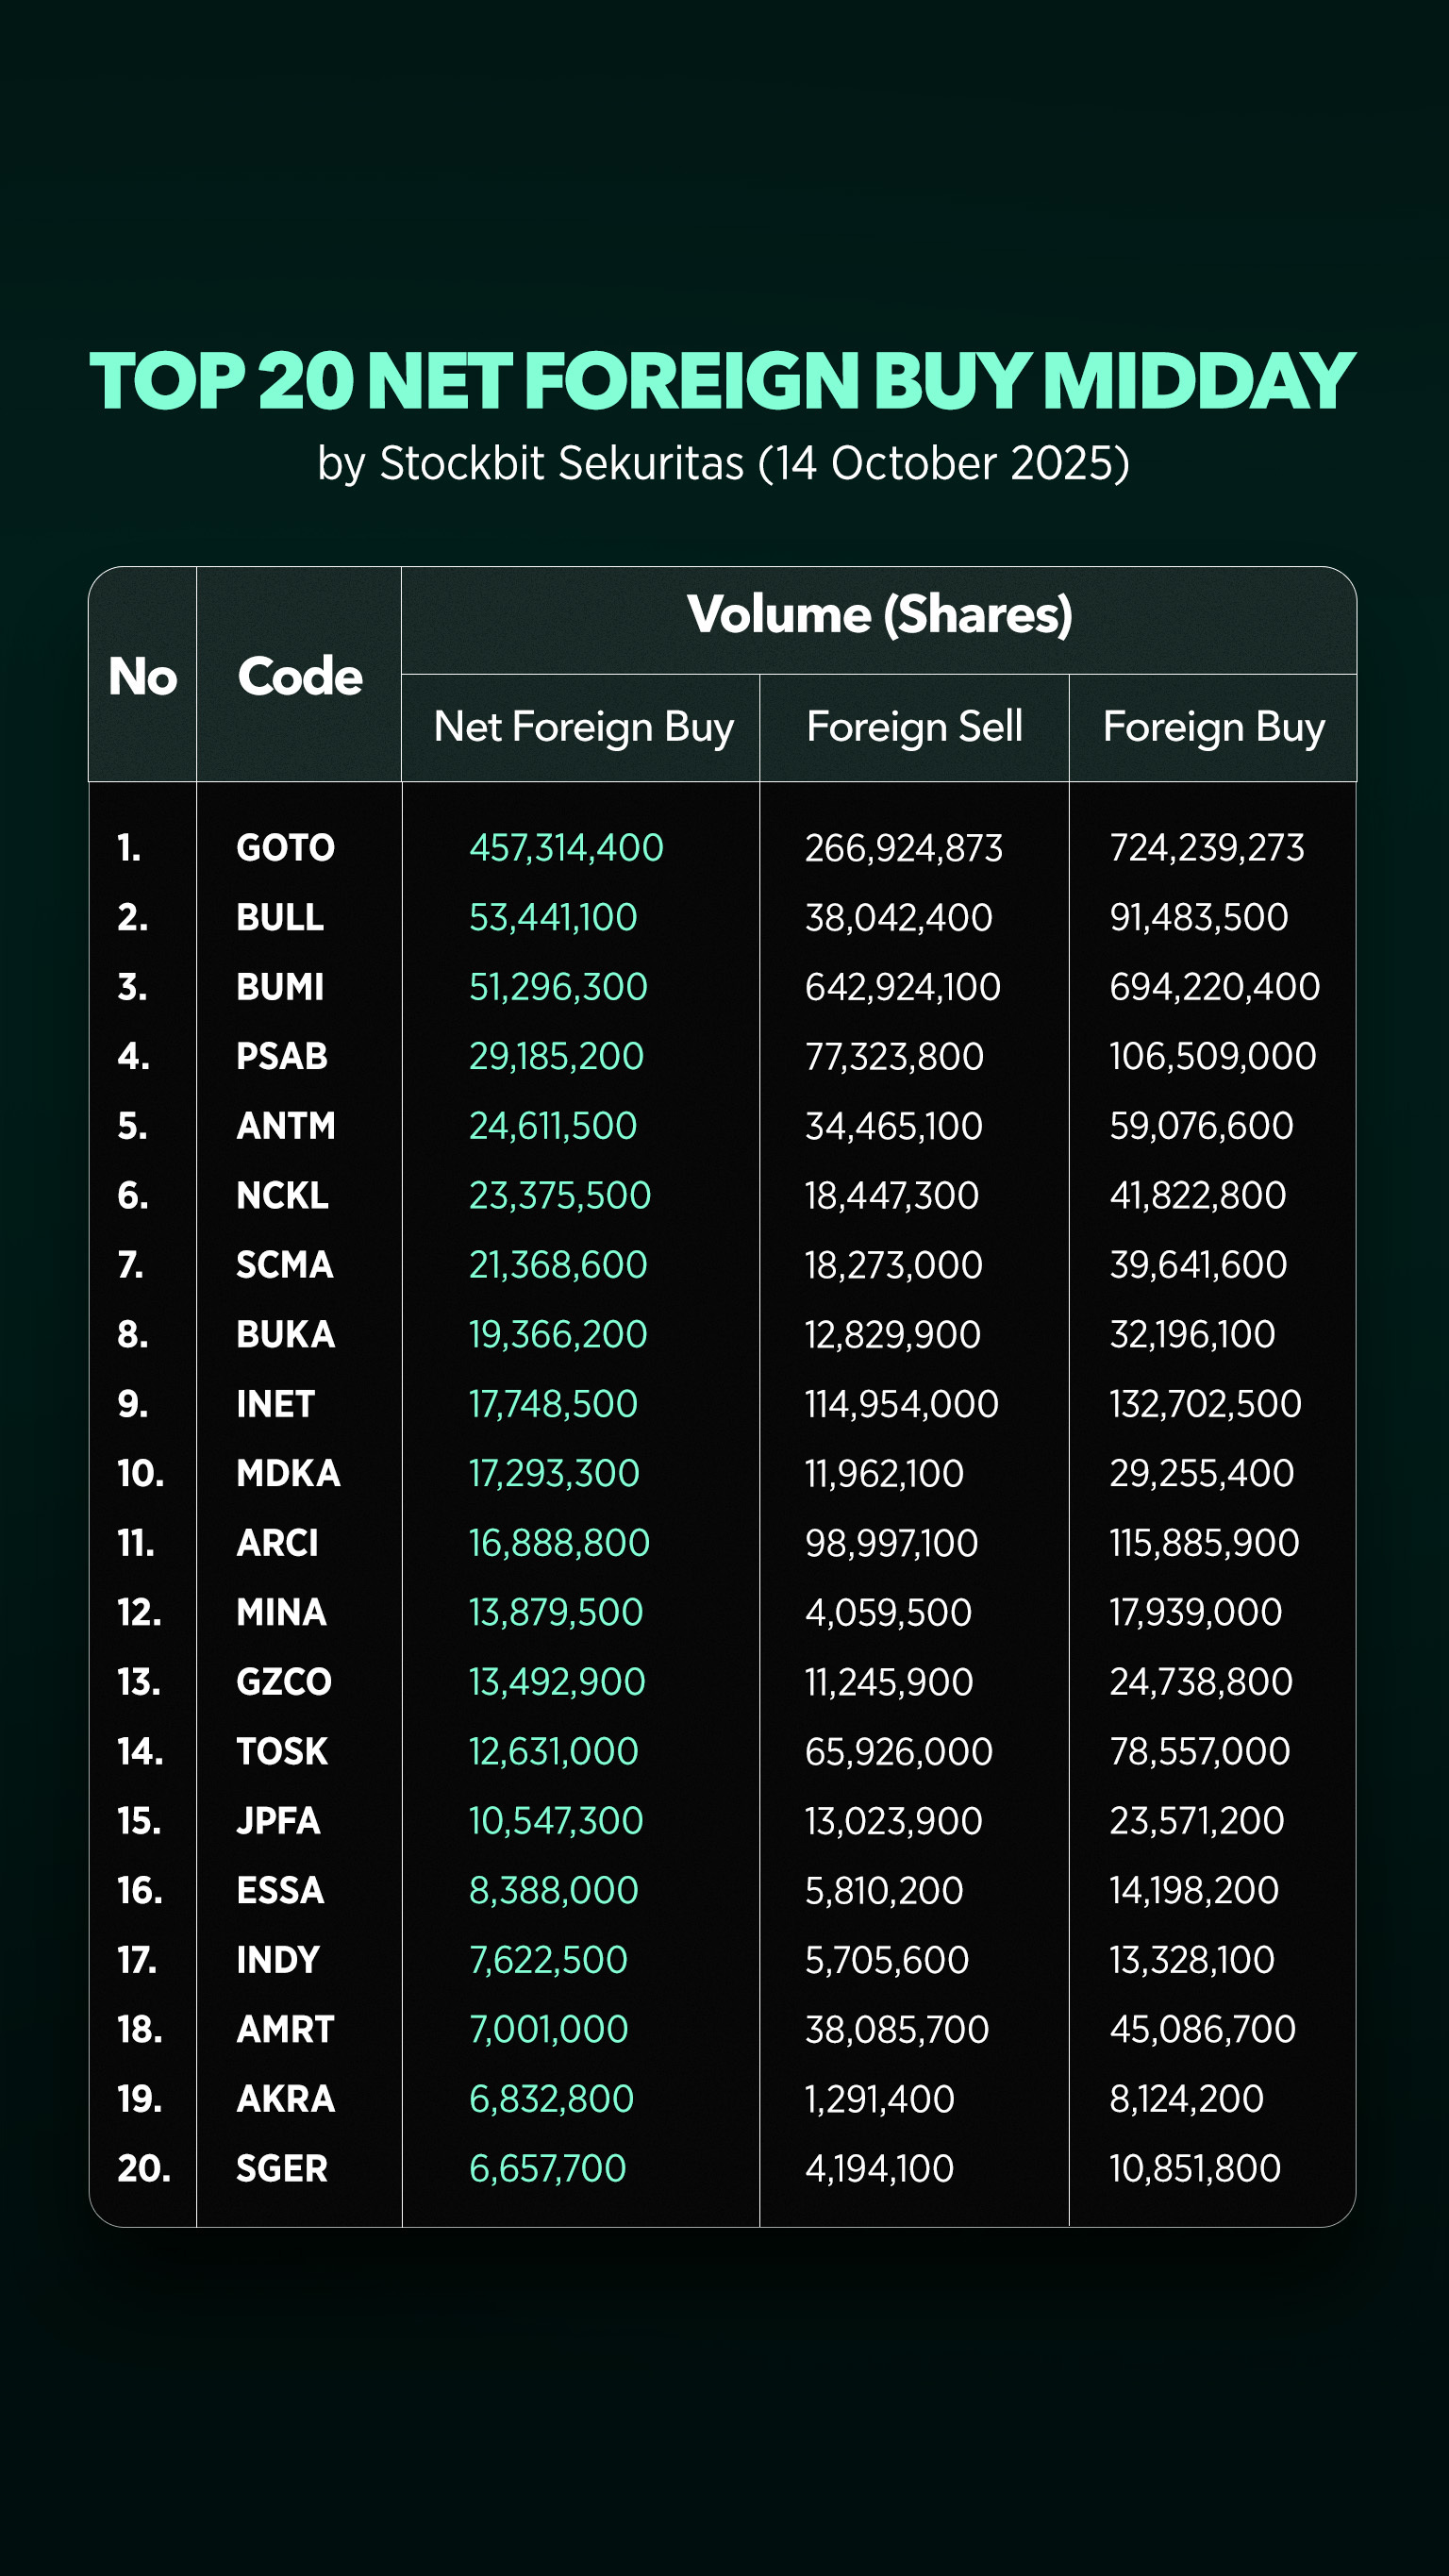
Task: Click PSAB foreign buy value 106,509,000
Action: point(1212,1056)
